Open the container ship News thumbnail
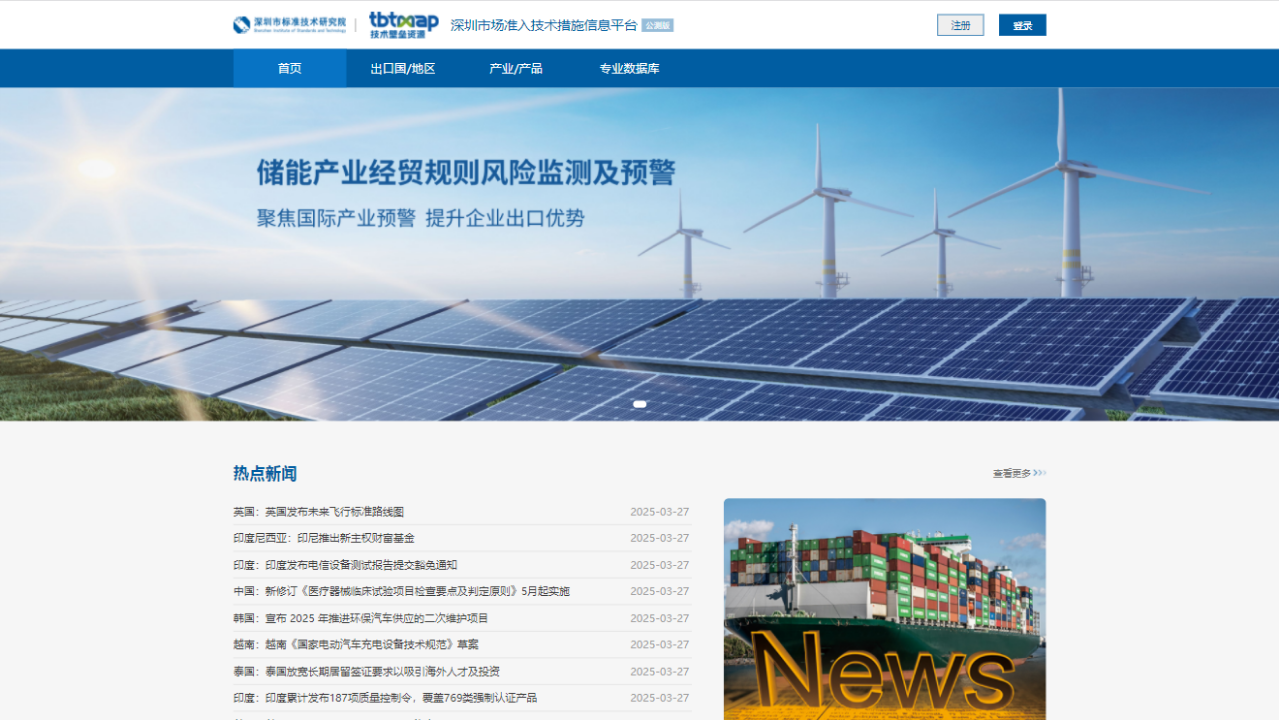 click(x=884, y=608)
